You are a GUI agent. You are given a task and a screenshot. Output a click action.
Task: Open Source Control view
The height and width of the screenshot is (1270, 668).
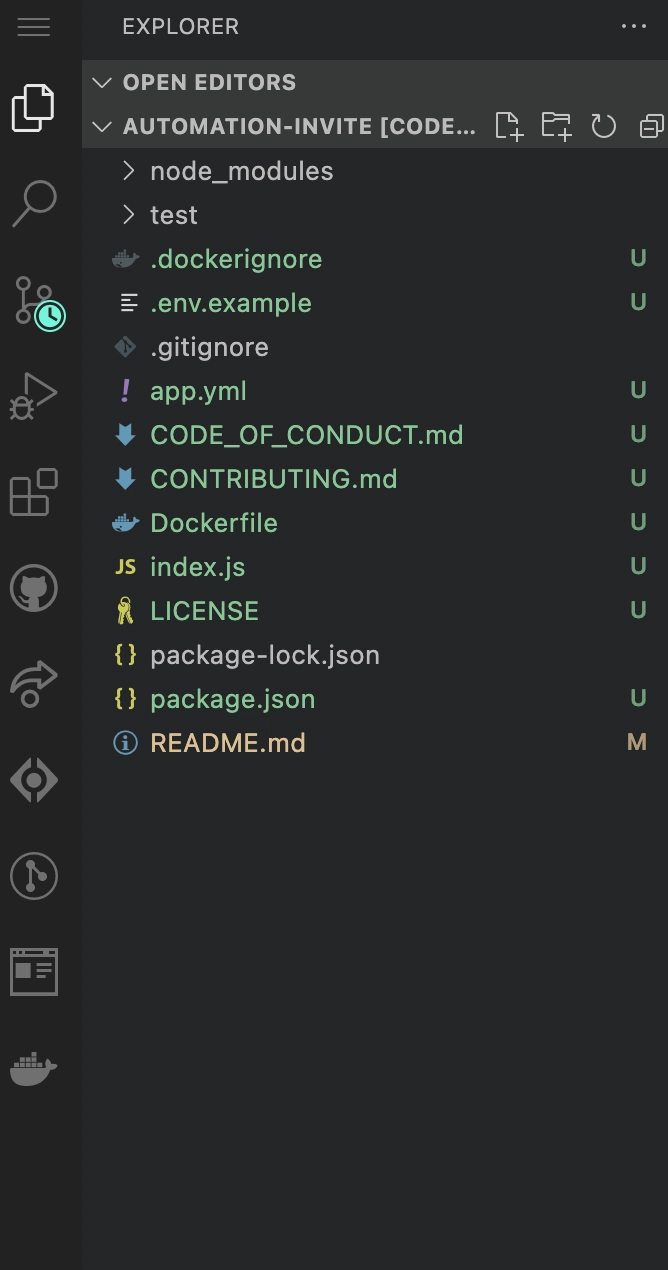[34, 300]
